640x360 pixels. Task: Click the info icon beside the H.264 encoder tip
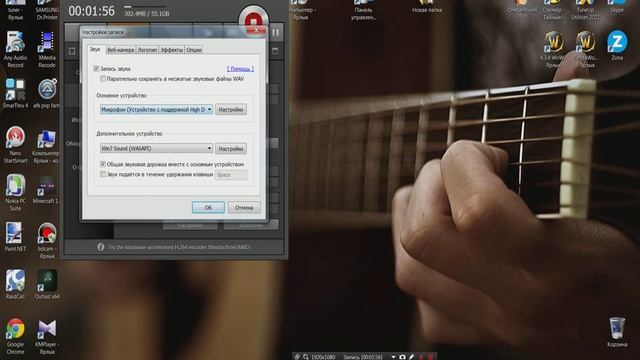click(101, 247)
